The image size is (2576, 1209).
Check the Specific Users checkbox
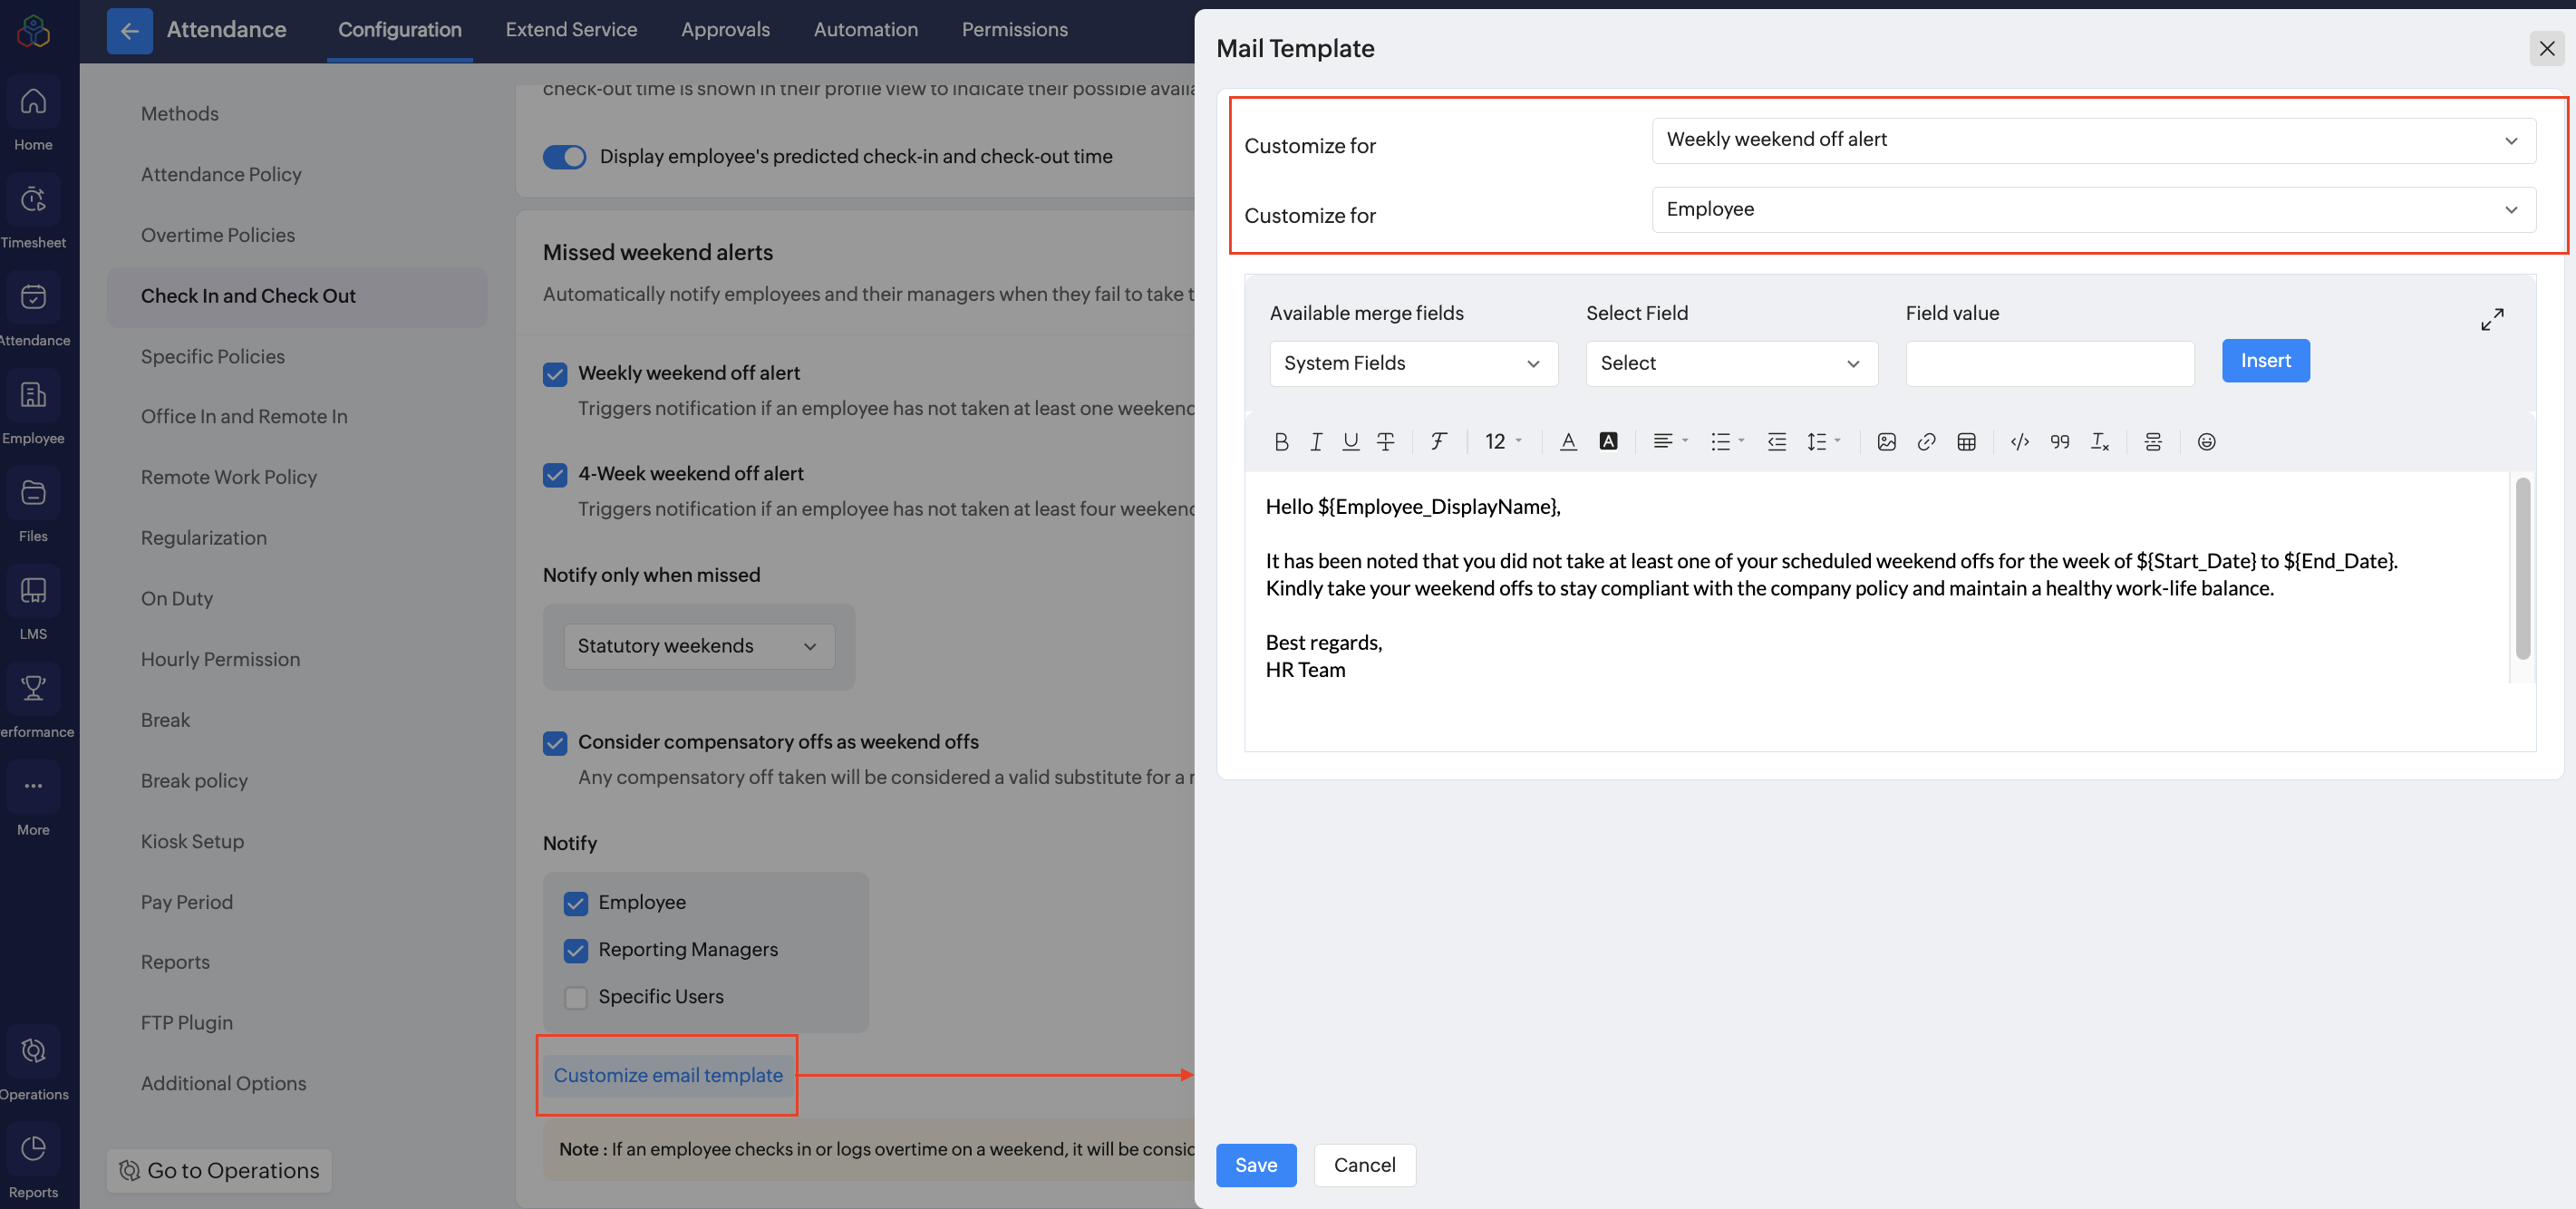[576, 997]
